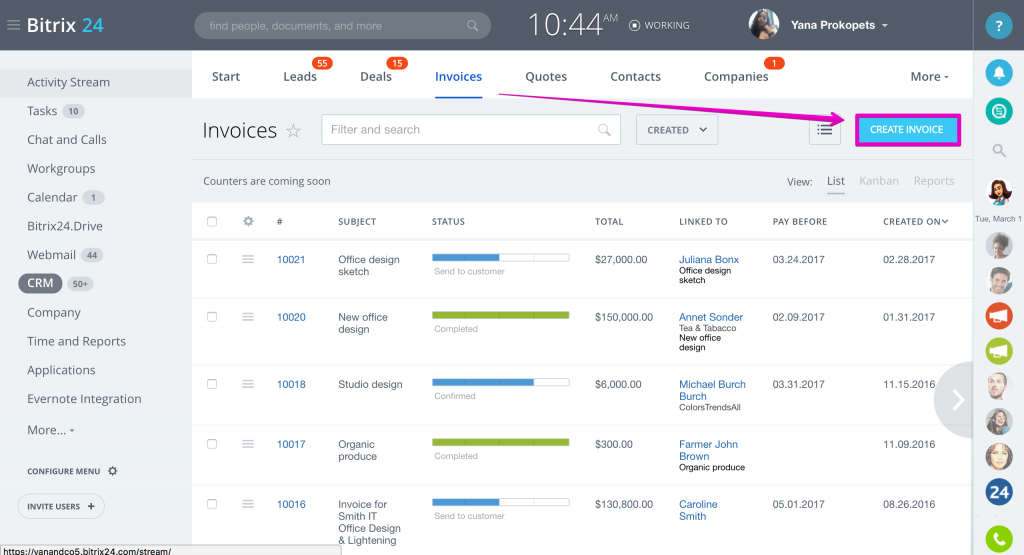The height and width of the screenshot is (555, 1024).
Task: Switch to the Start tab
Action: tap(226, 76)
